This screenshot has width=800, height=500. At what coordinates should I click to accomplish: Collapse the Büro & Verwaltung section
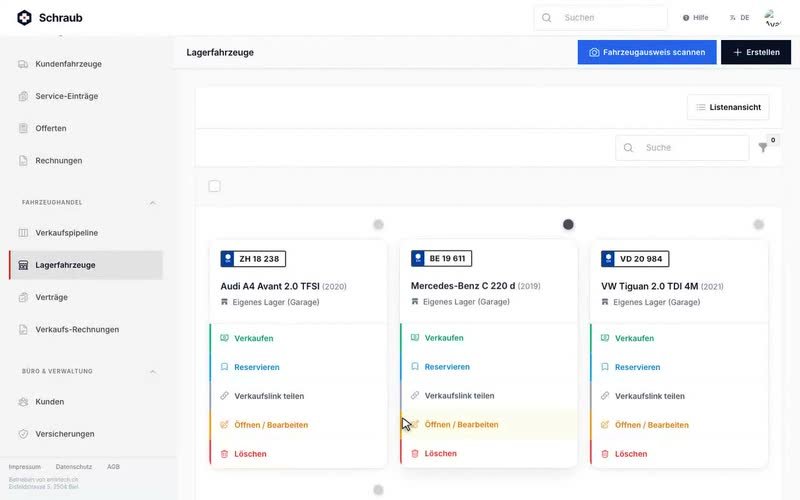pos(153,371)
